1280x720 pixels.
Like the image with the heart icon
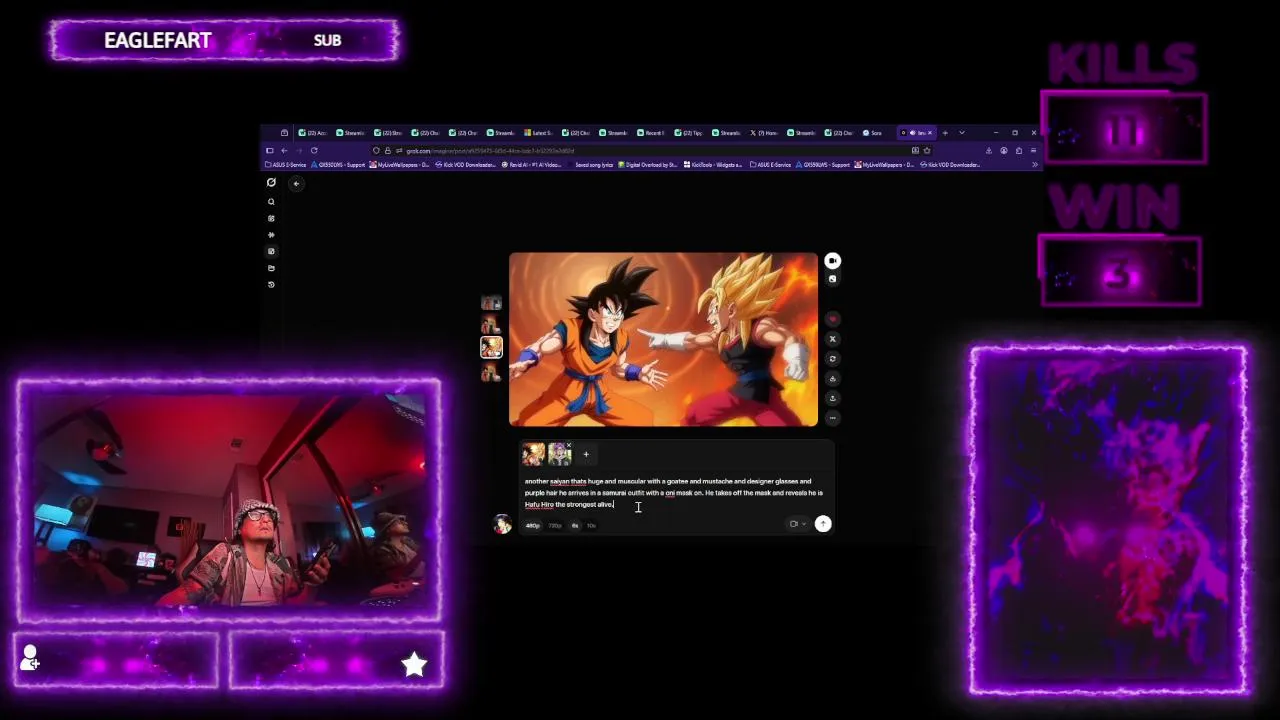(832, 319)
